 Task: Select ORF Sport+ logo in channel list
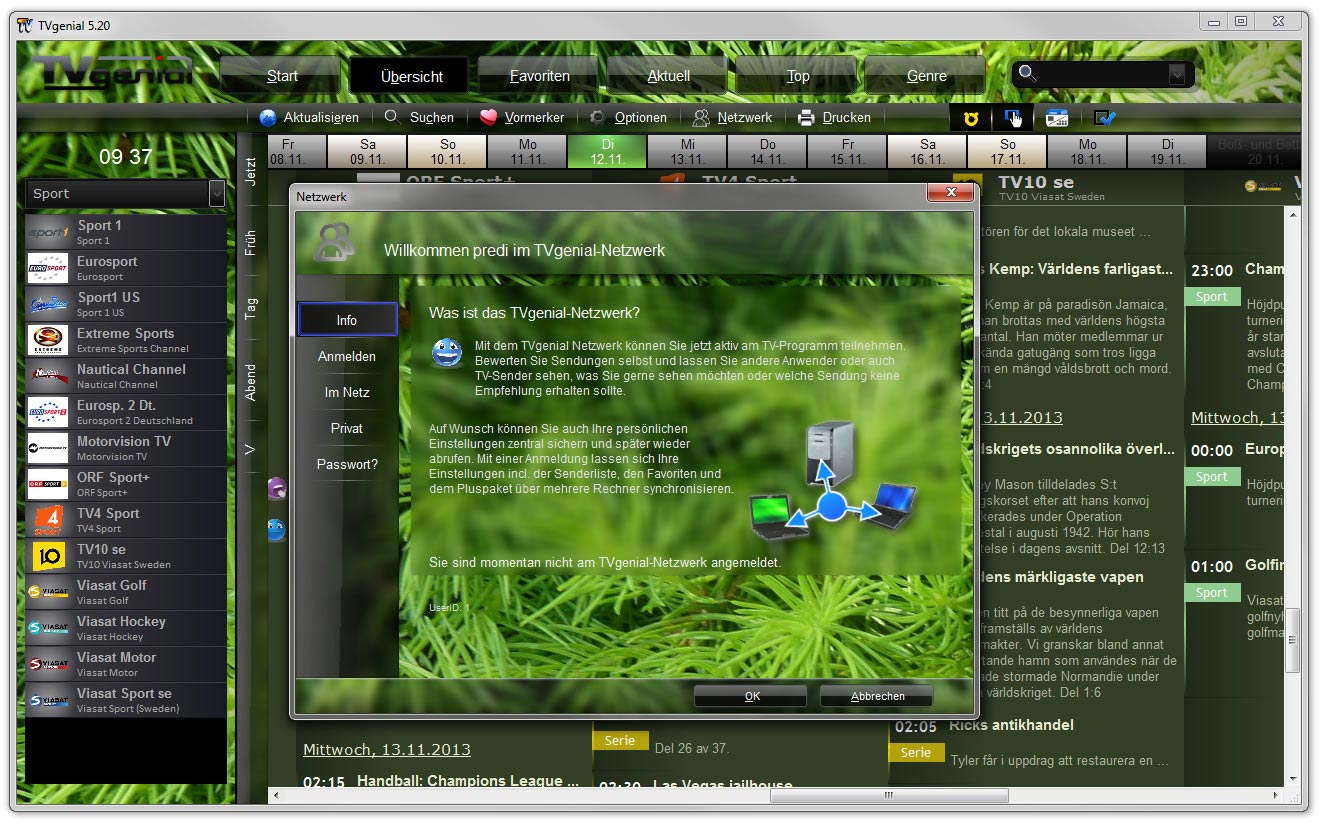point(48,484)
